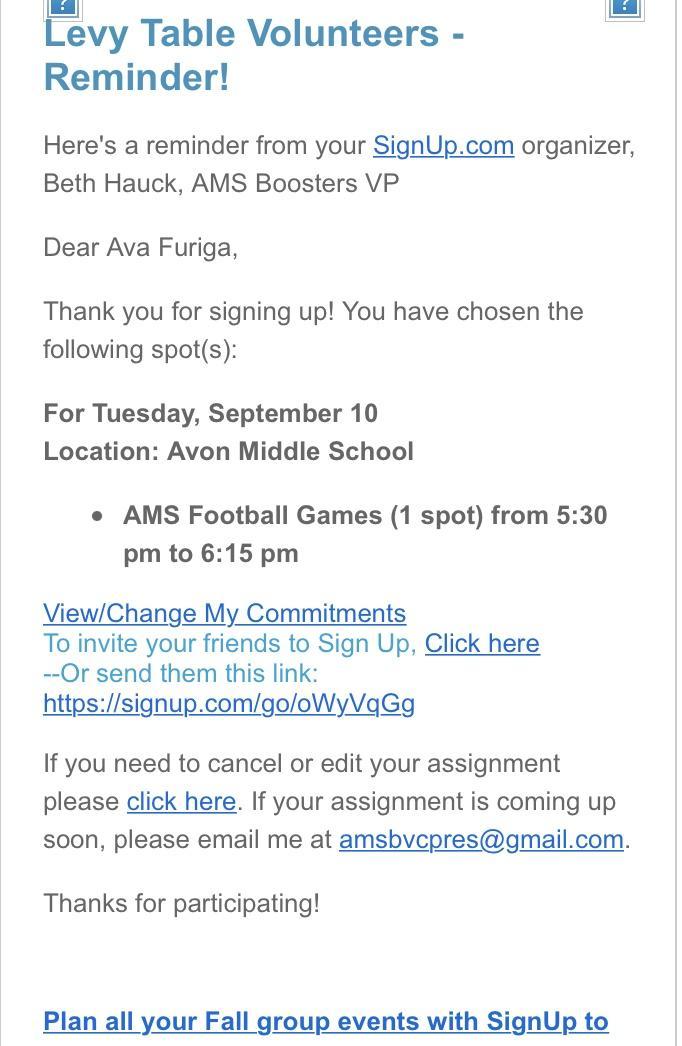
Task: Click here to invite friends
Action: tap(482, 643)
